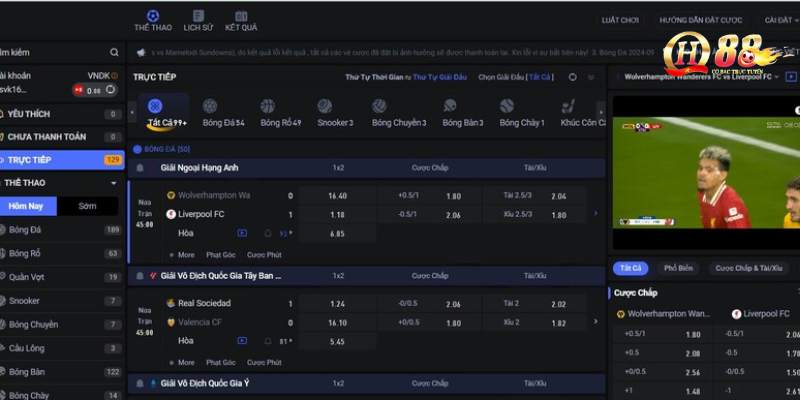This screenshot has height=400, width=800.
Task: Select Tất Cả tab in bet panel
Action: (x=631, y=268)
